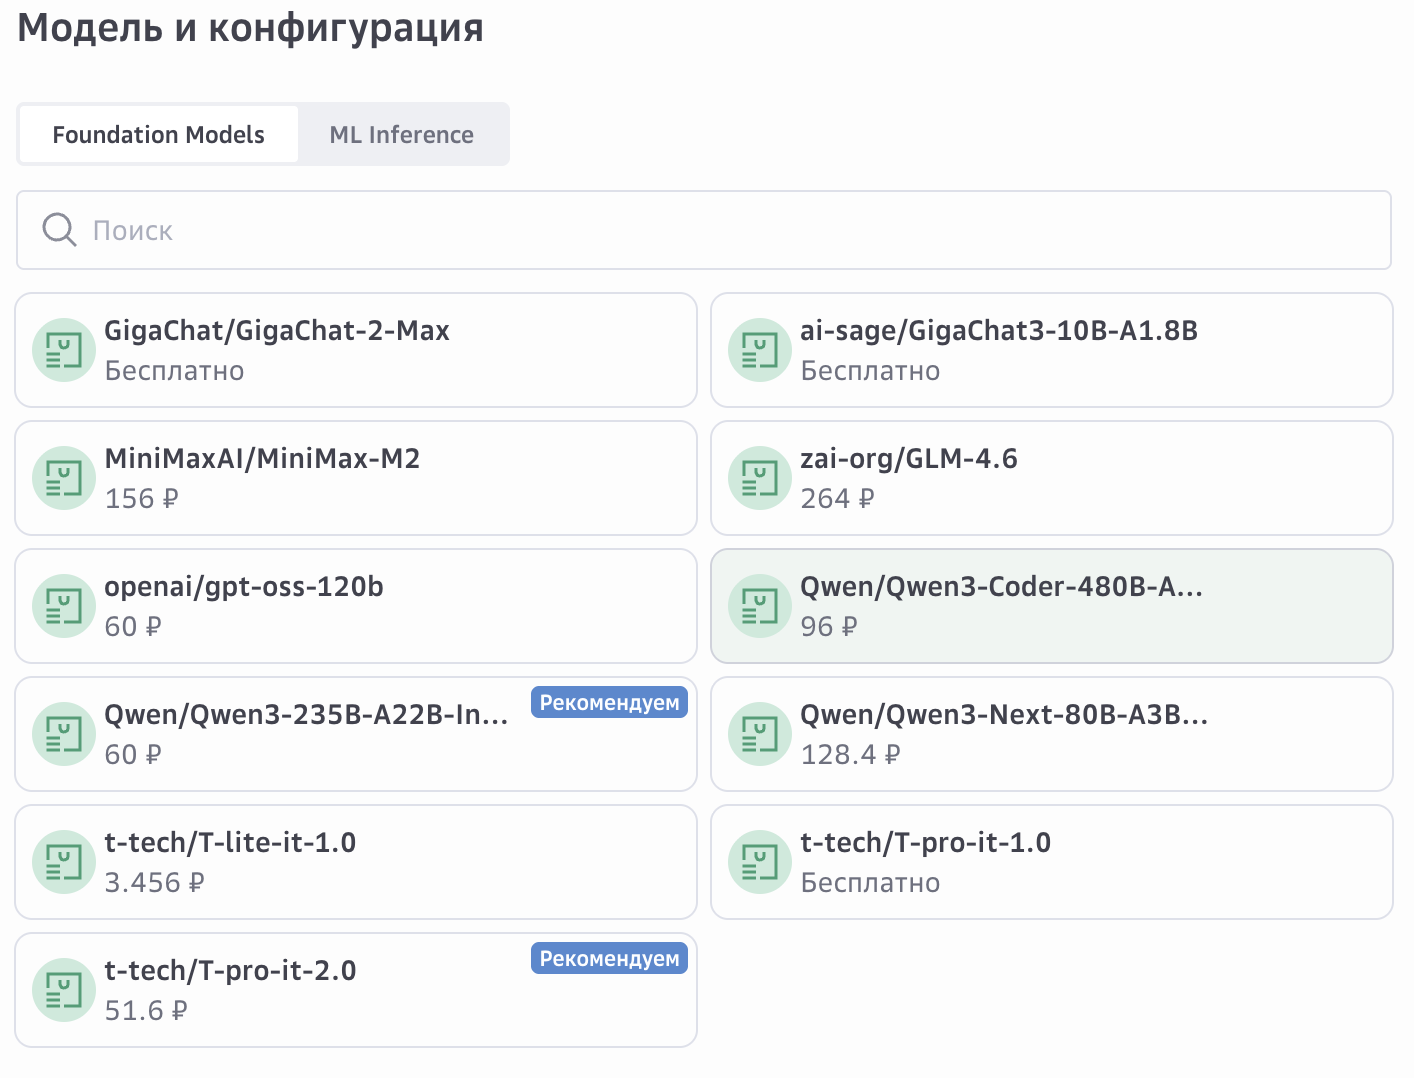Click the 264 ₽ price of GLM-4.6
Image resolution: width=1414 pixels, height=1078 pixels.
coord(837,499)
